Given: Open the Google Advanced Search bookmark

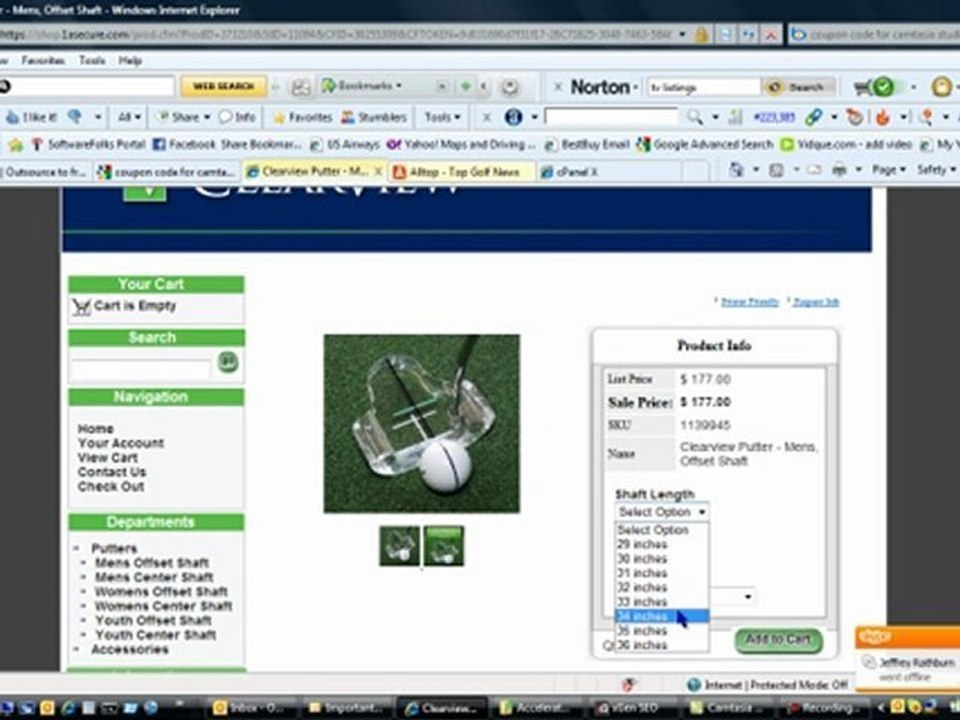Looking at the screenshot, I should point(705,144).
